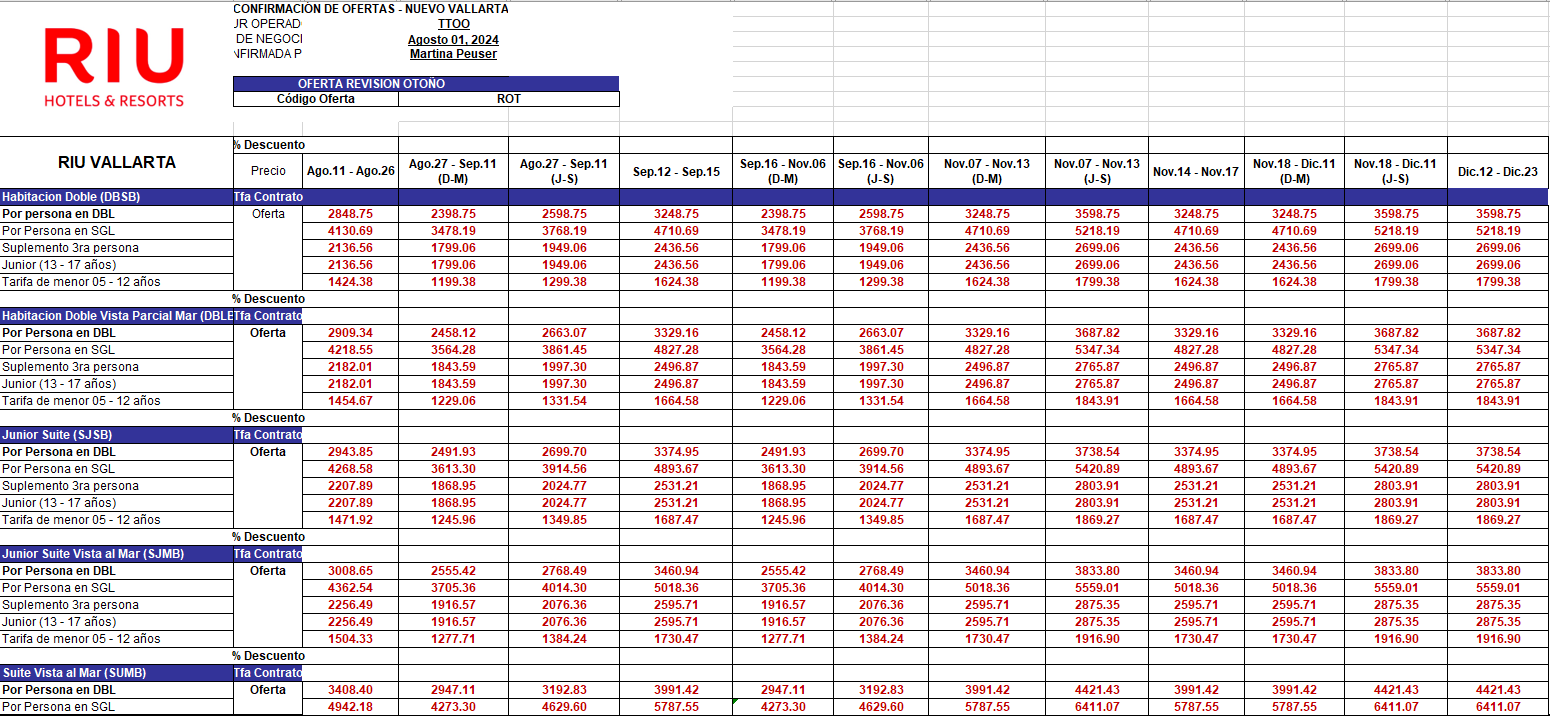
Task: Click 3687.82 in the Dic.12 - Dic.23 column
Action: coord(1498,333)
